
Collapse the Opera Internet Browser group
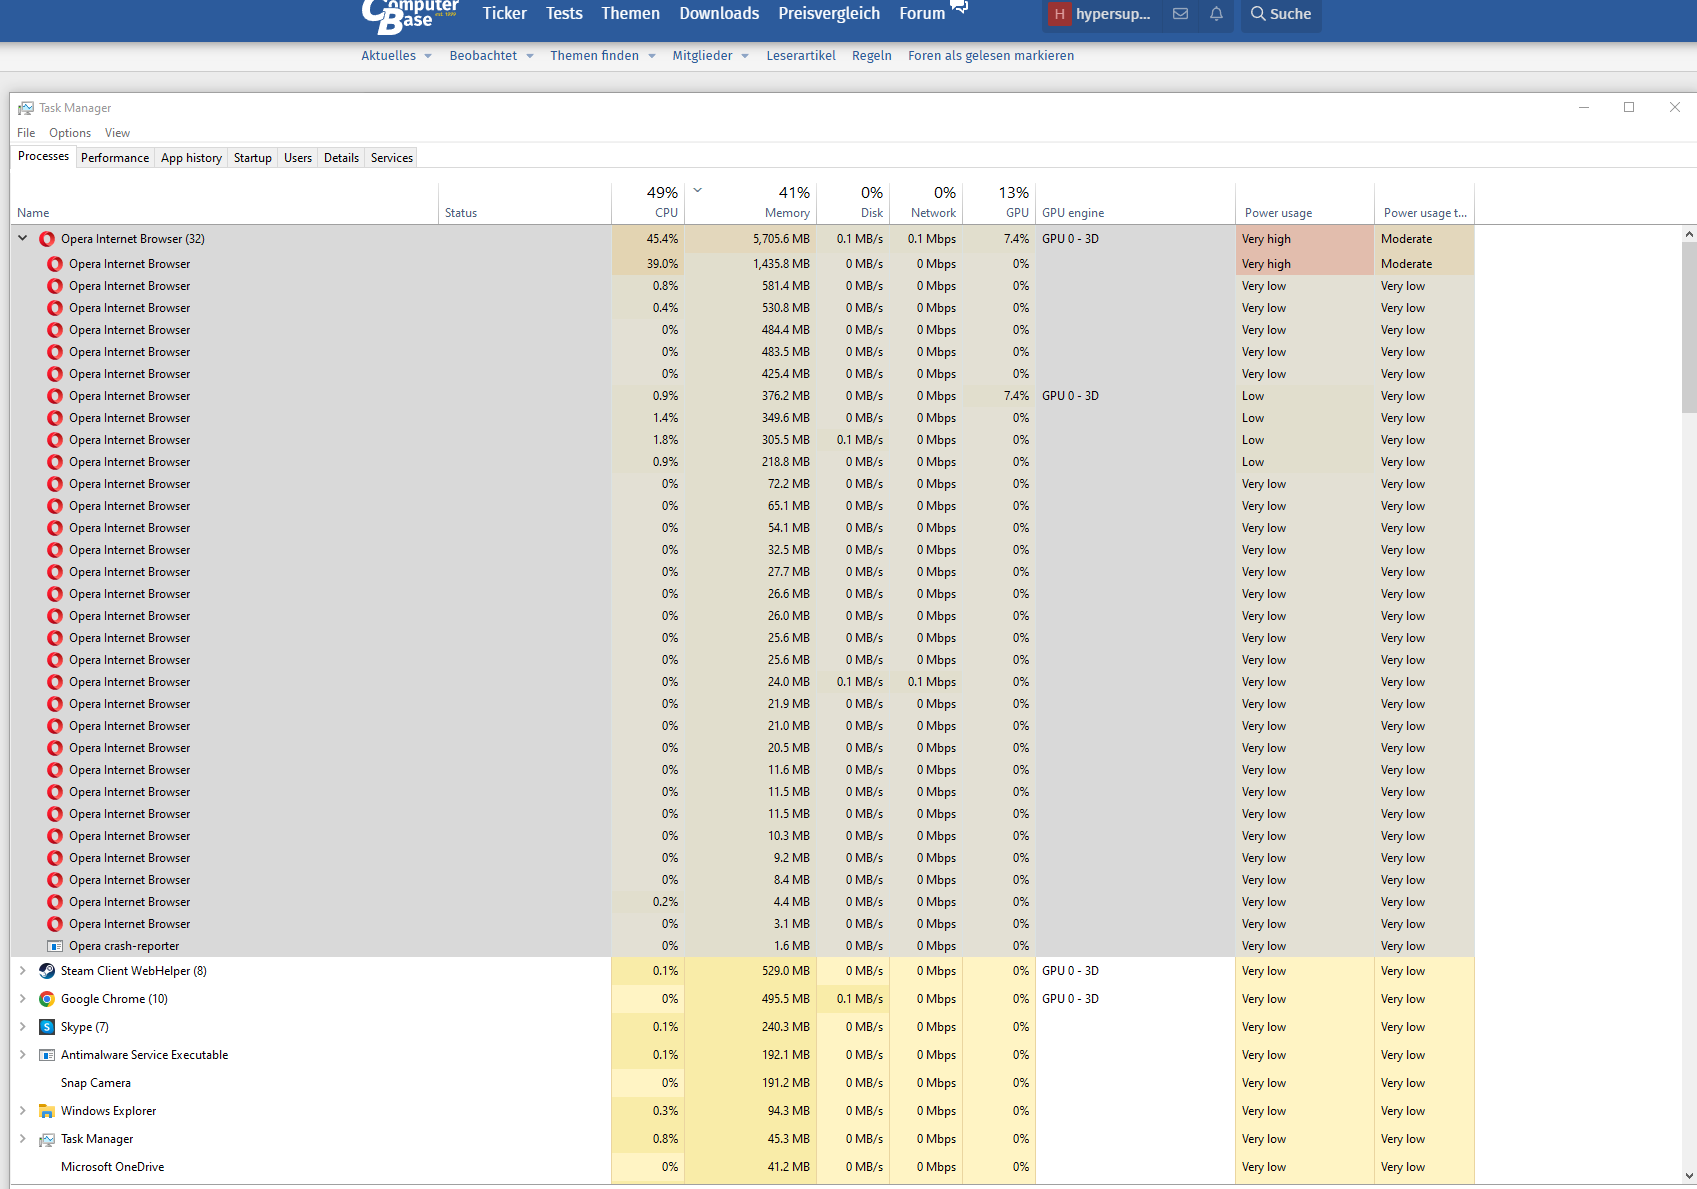pos(23,239)
